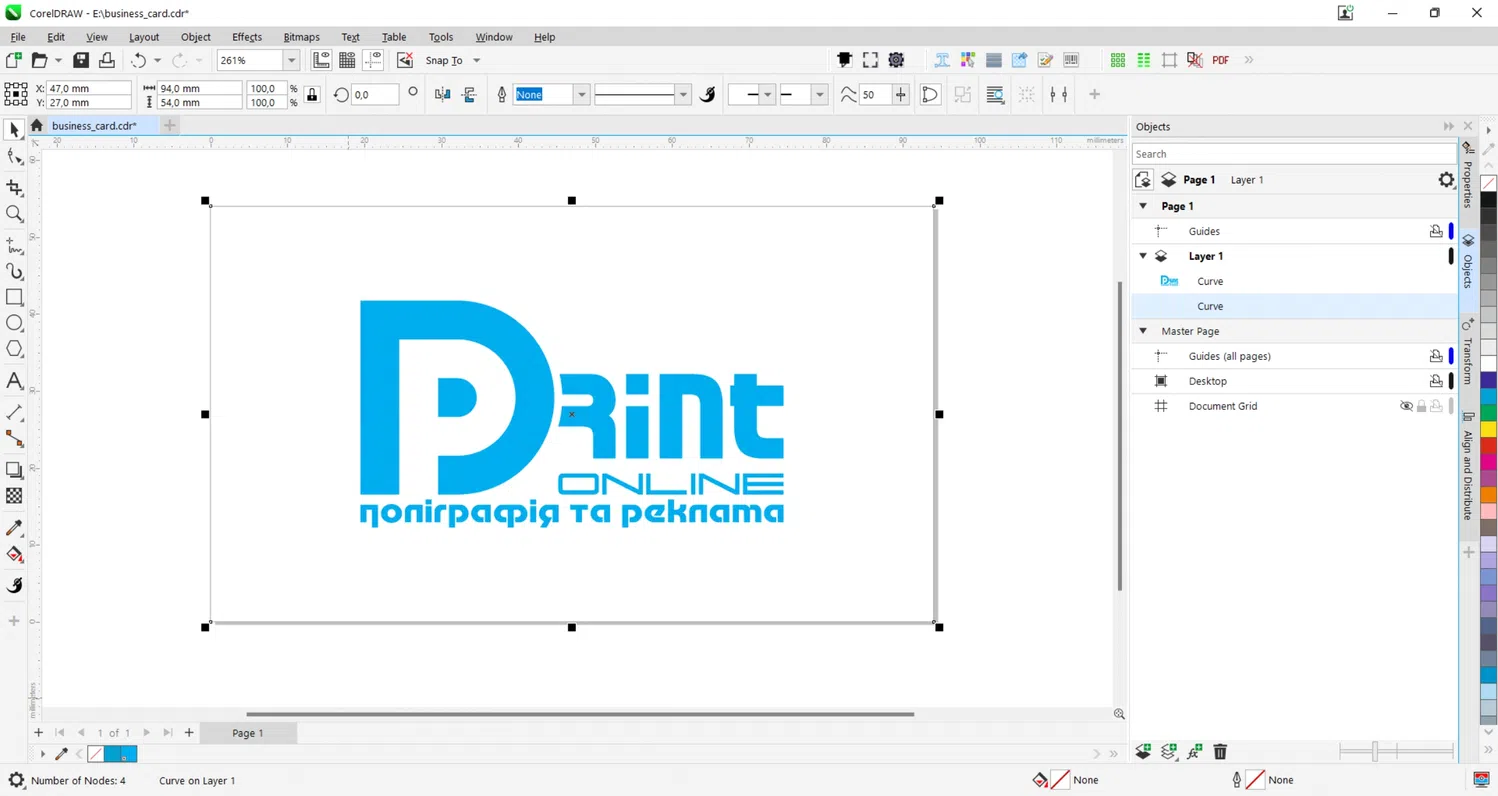This screenshot has height=796, width=1498.
Task: Click the Publish to PDF icon
Action: [x=1221, y=60]
